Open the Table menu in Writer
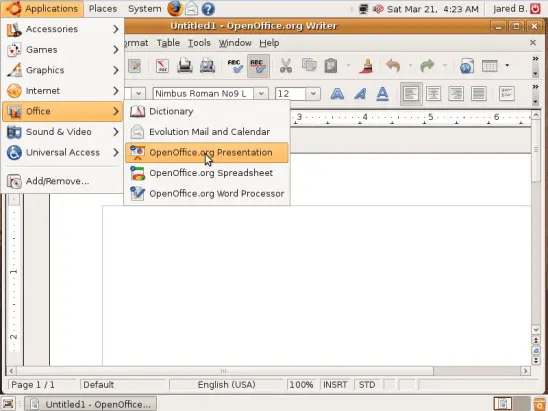 168,43
